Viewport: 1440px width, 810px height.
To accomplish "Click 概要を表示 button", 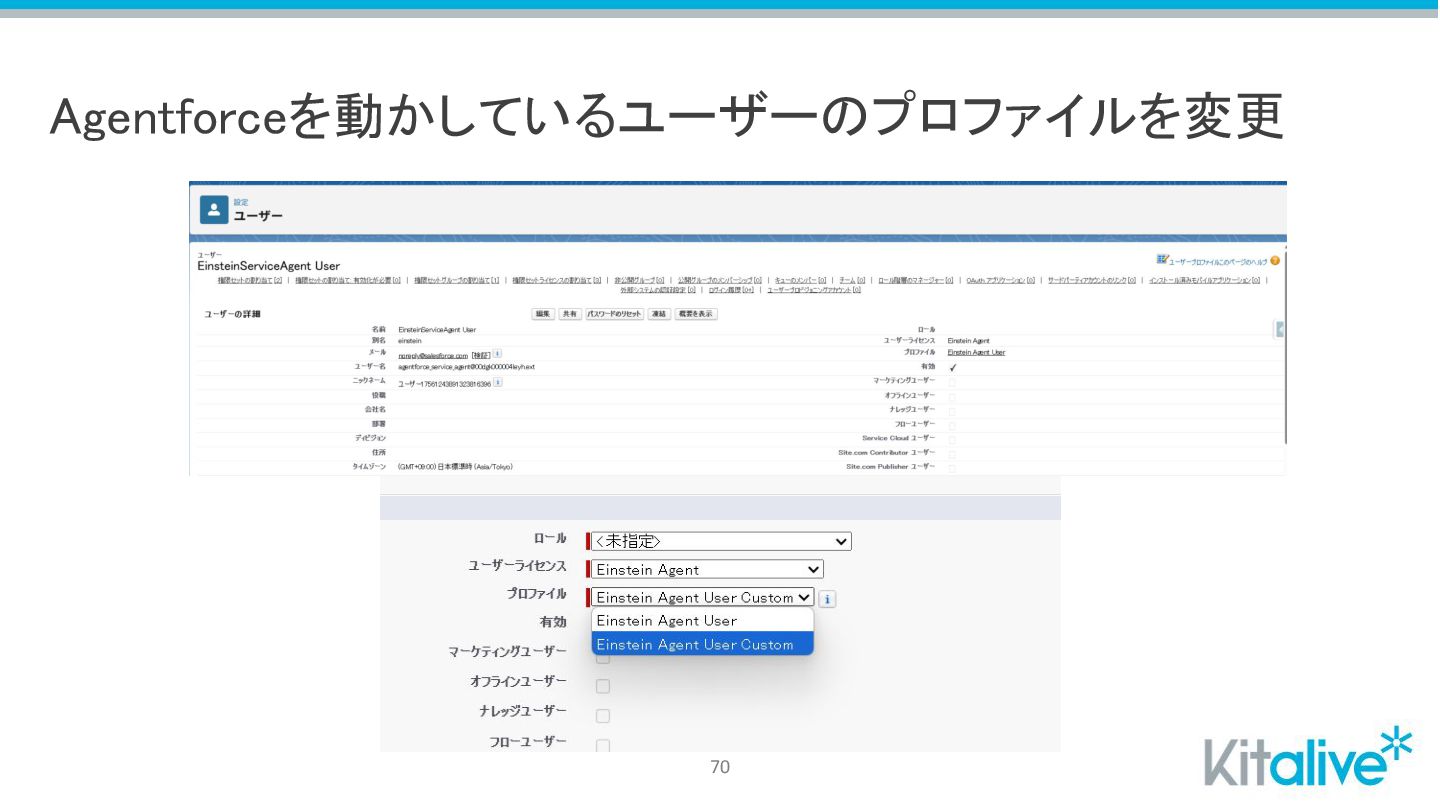I will click(696, 314).
